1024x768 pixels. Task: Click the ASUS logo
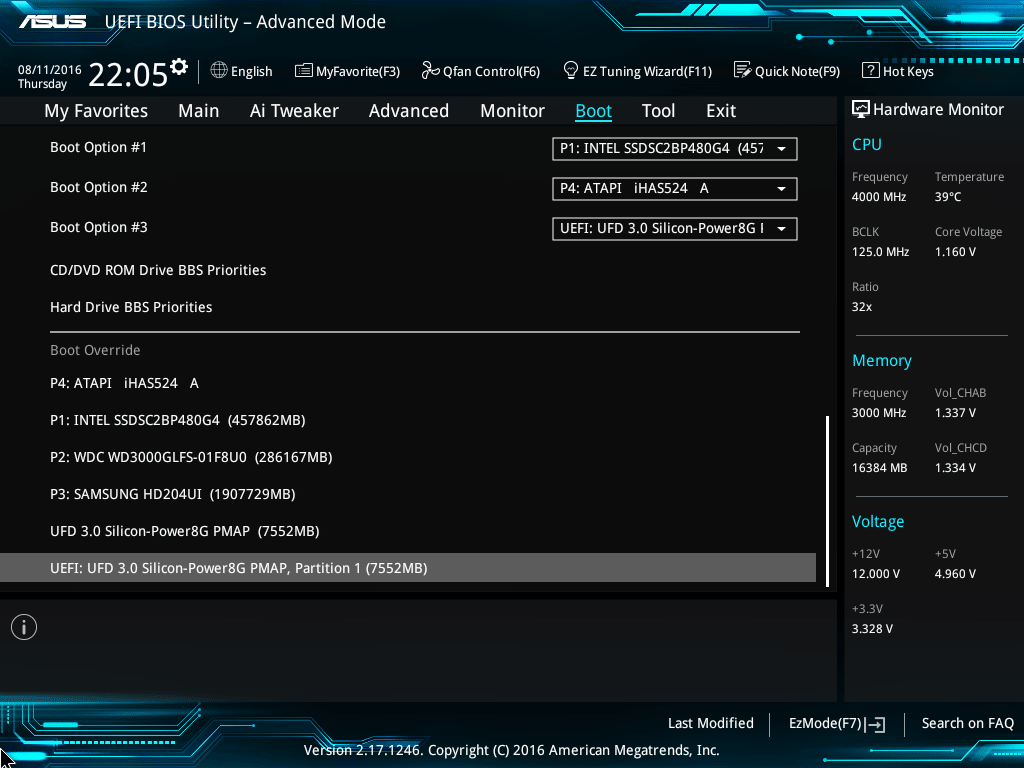[52, 22]
